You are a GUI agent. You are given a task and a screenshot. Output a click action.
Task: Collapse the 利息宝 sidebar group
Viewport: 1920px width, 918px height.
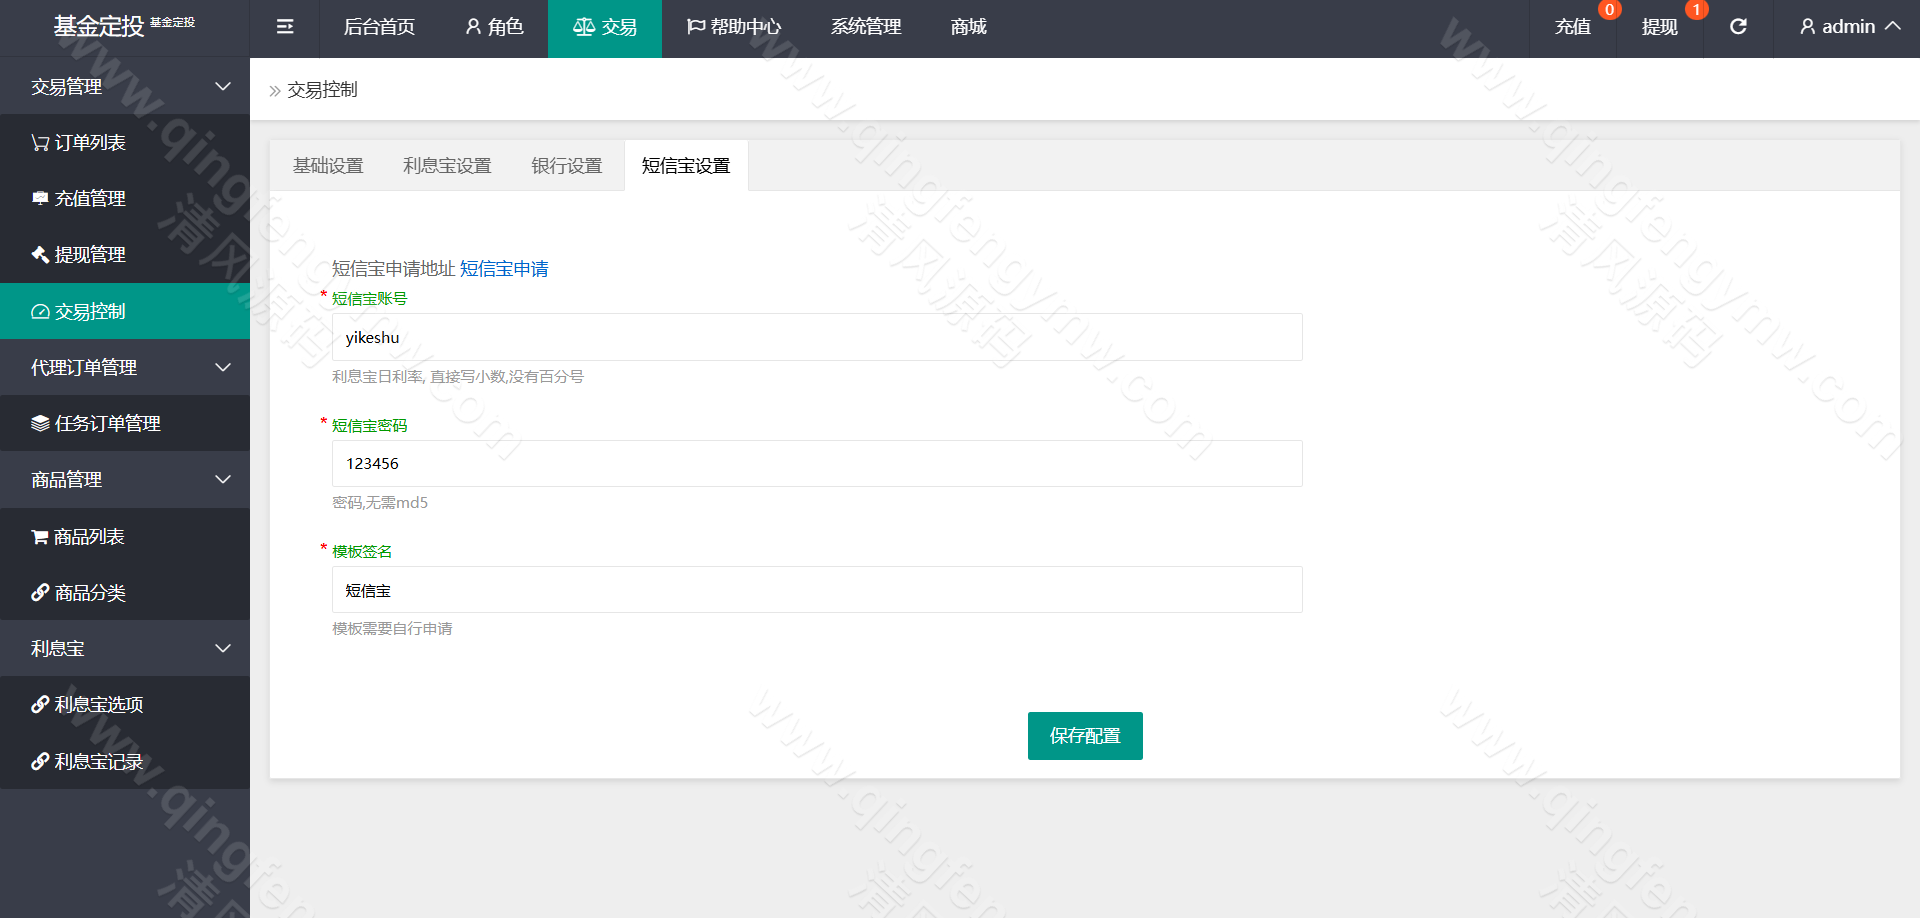[222, 648]
